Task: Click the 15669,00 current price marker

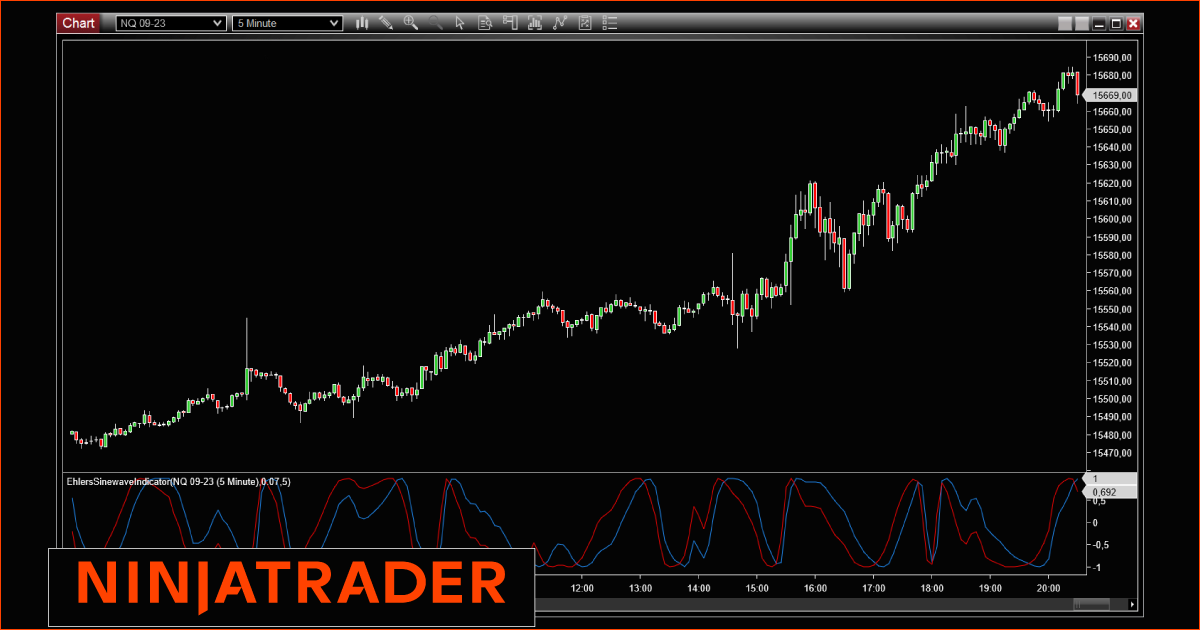Action: (x=1110, y=95)
